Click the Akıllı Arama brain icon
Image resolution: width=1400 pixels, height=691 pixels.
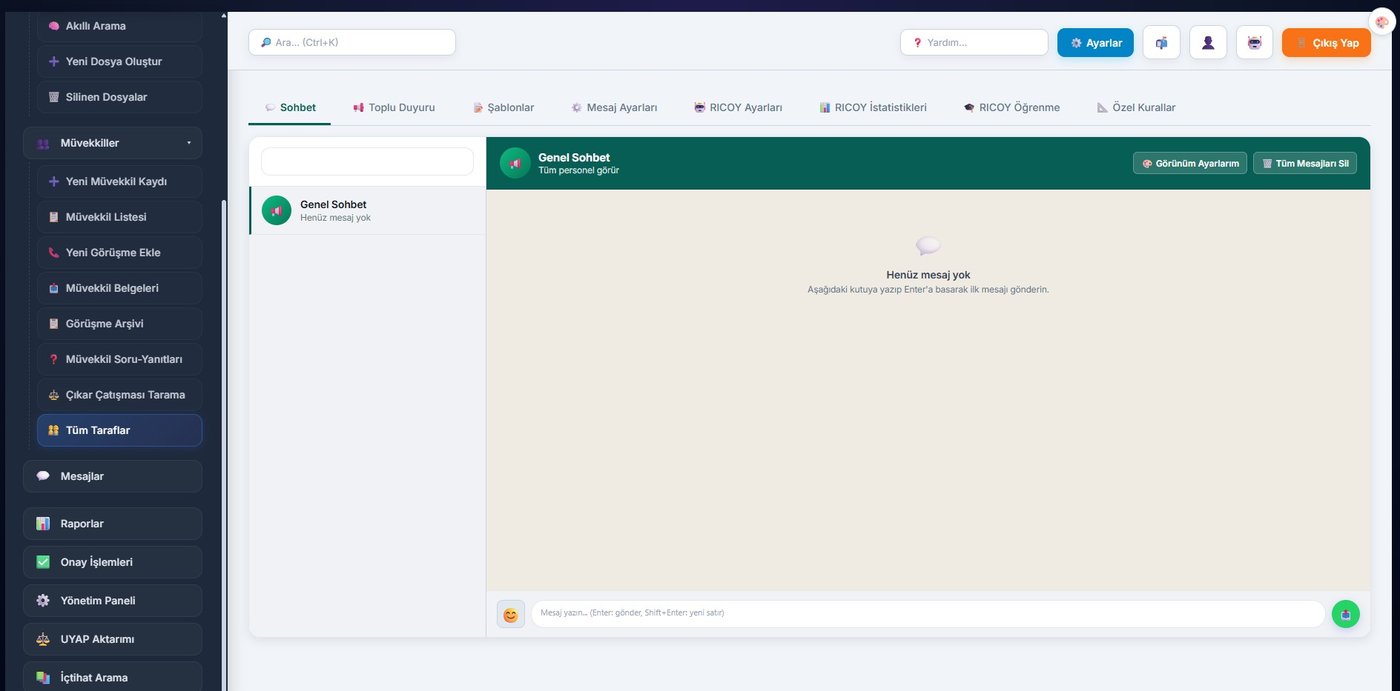point(54,26)
